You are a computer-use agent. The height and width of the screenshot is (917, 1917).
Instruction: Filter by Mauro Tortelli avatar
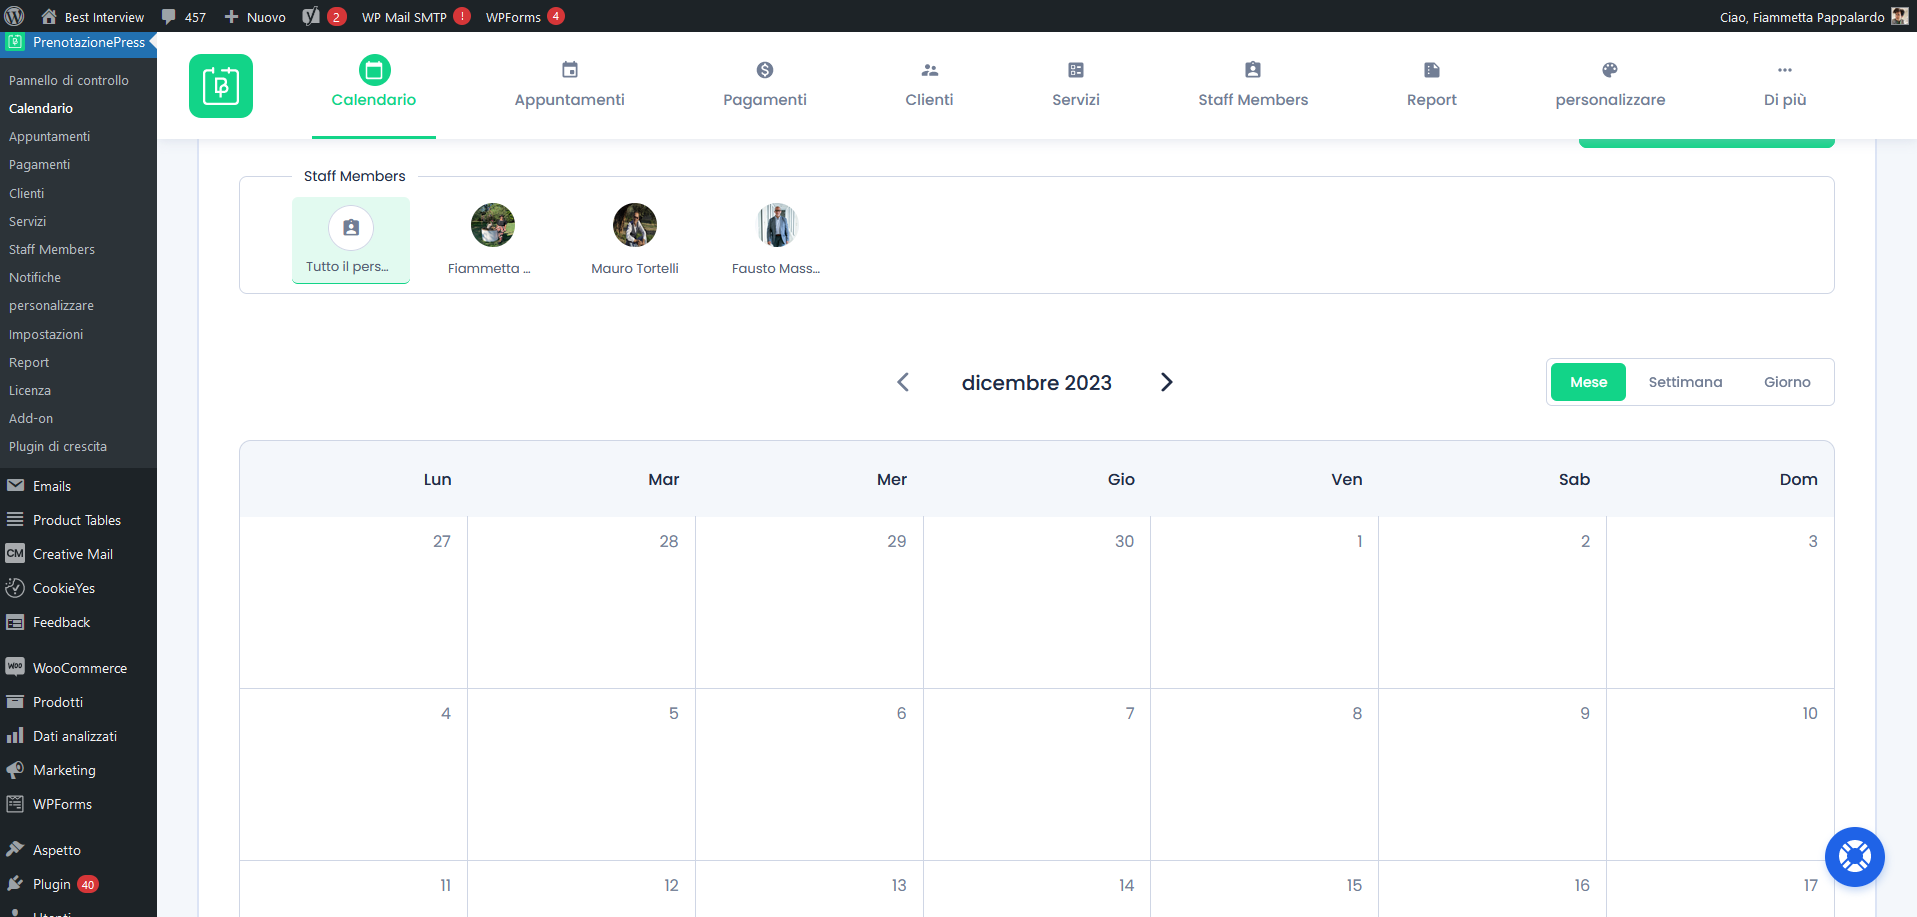[634, 225]
